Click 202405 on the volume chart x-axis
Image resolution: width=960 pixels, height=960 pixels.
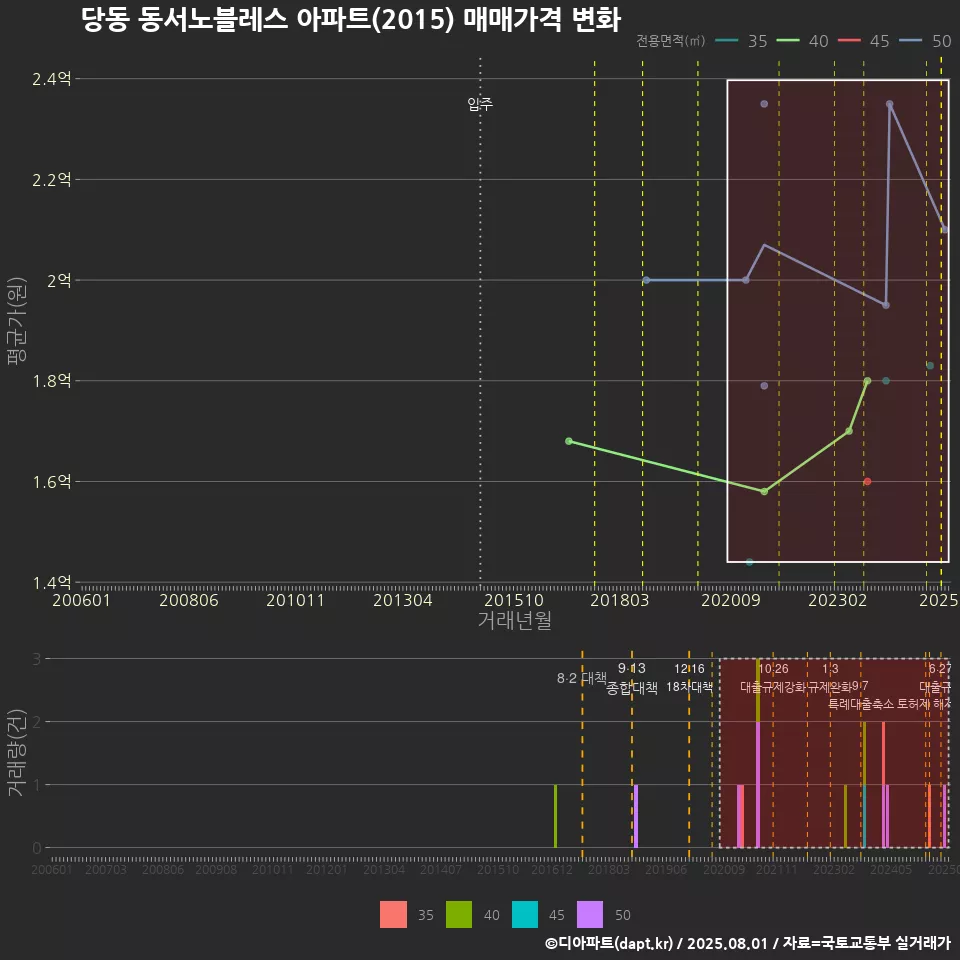891,869
